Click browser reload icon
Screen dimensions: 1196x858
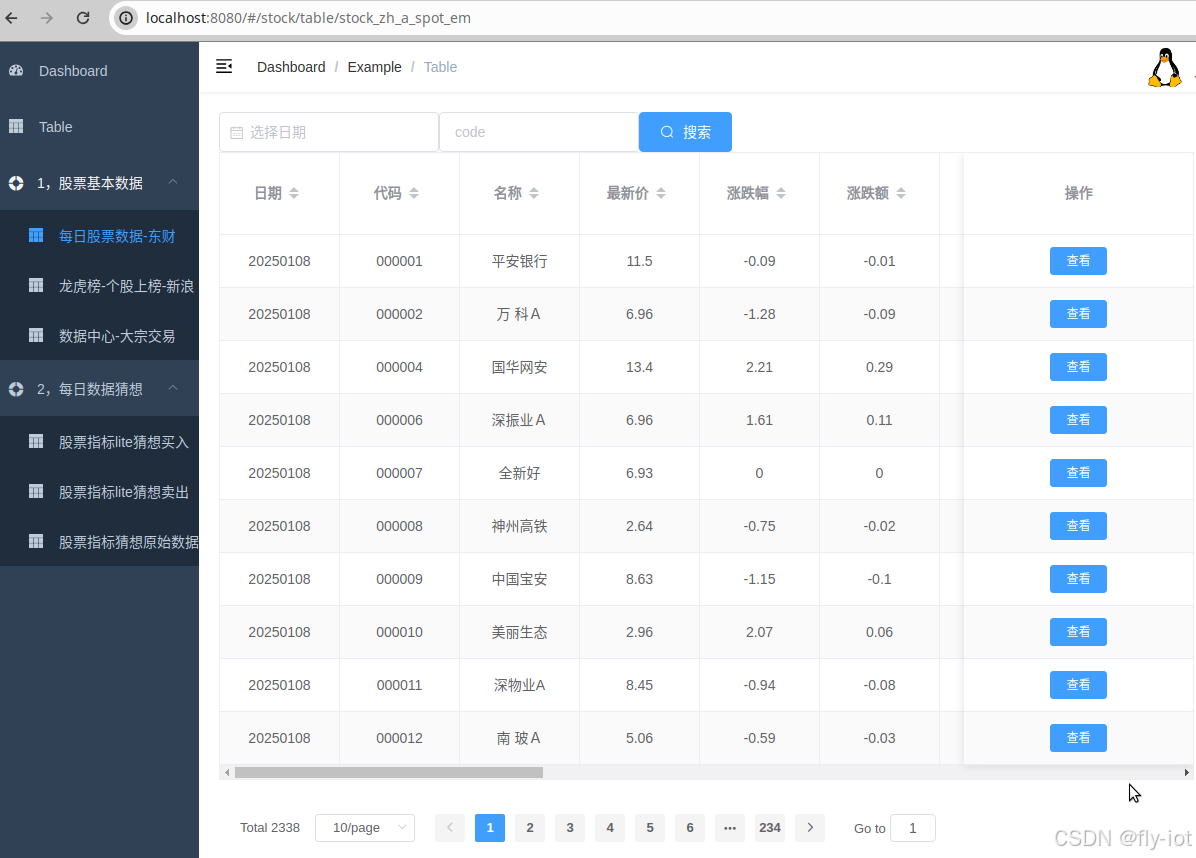tap(83, 18)
